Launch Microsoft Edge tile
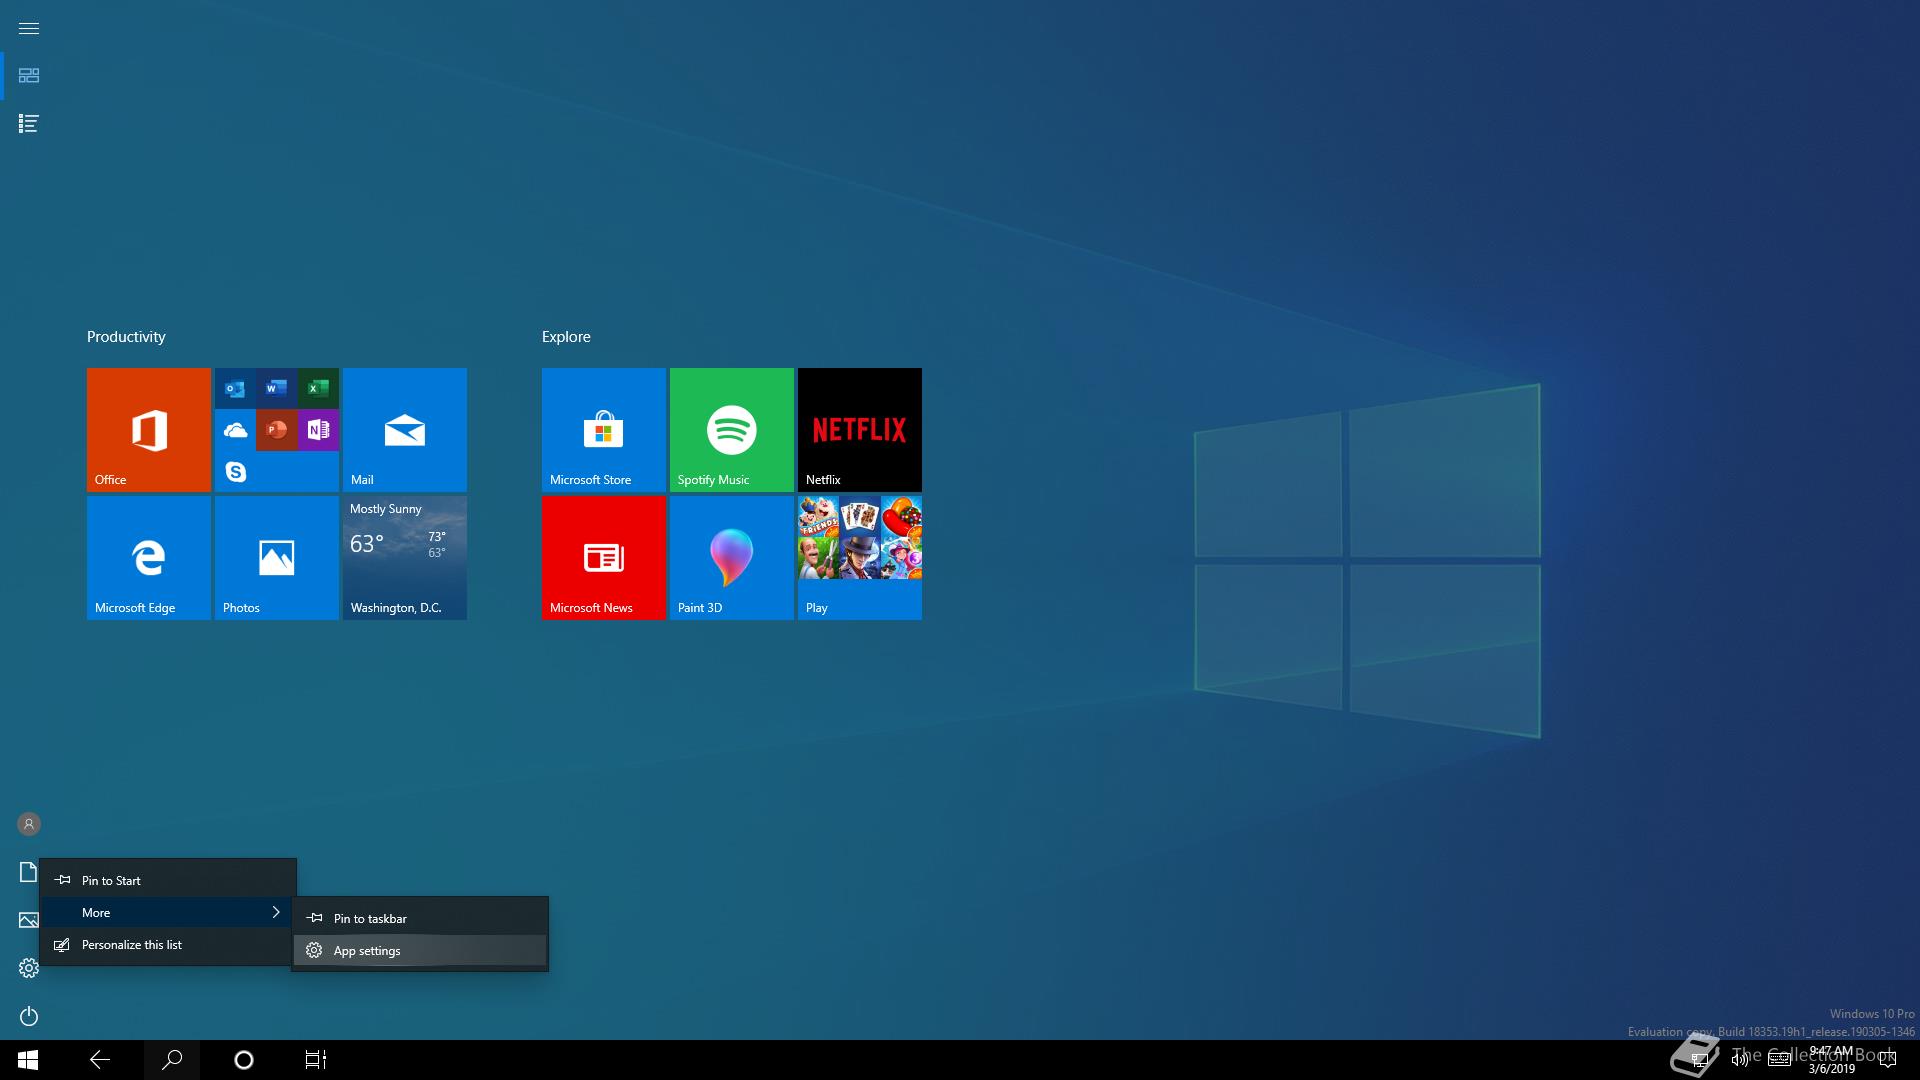The height and width of the screenshot is (1080, 1920). [x=149, y=558]
